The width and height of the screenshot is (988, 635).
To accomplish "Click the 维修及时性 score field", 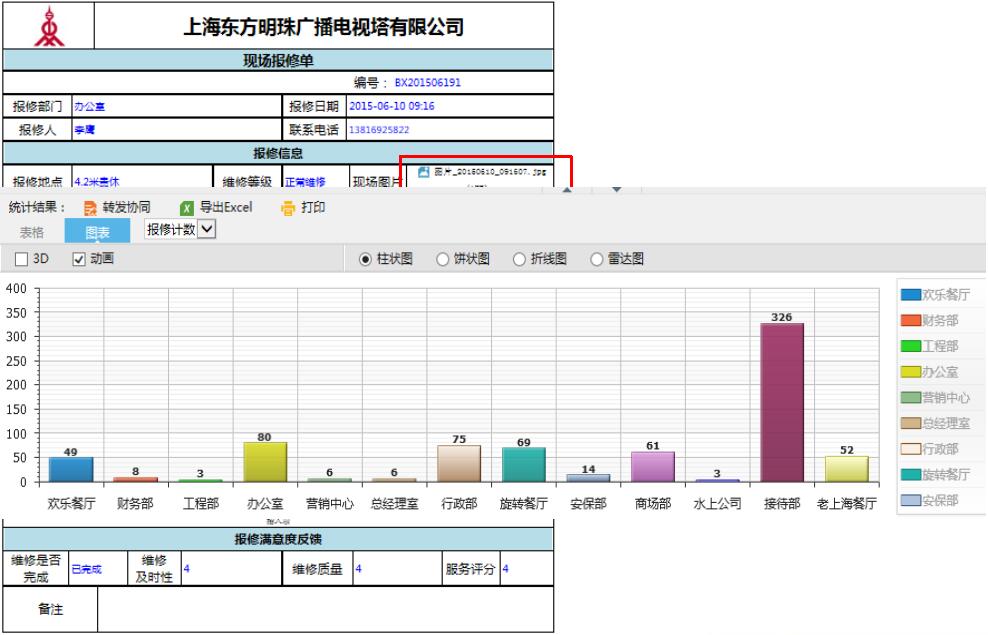I will click(231, 569).
